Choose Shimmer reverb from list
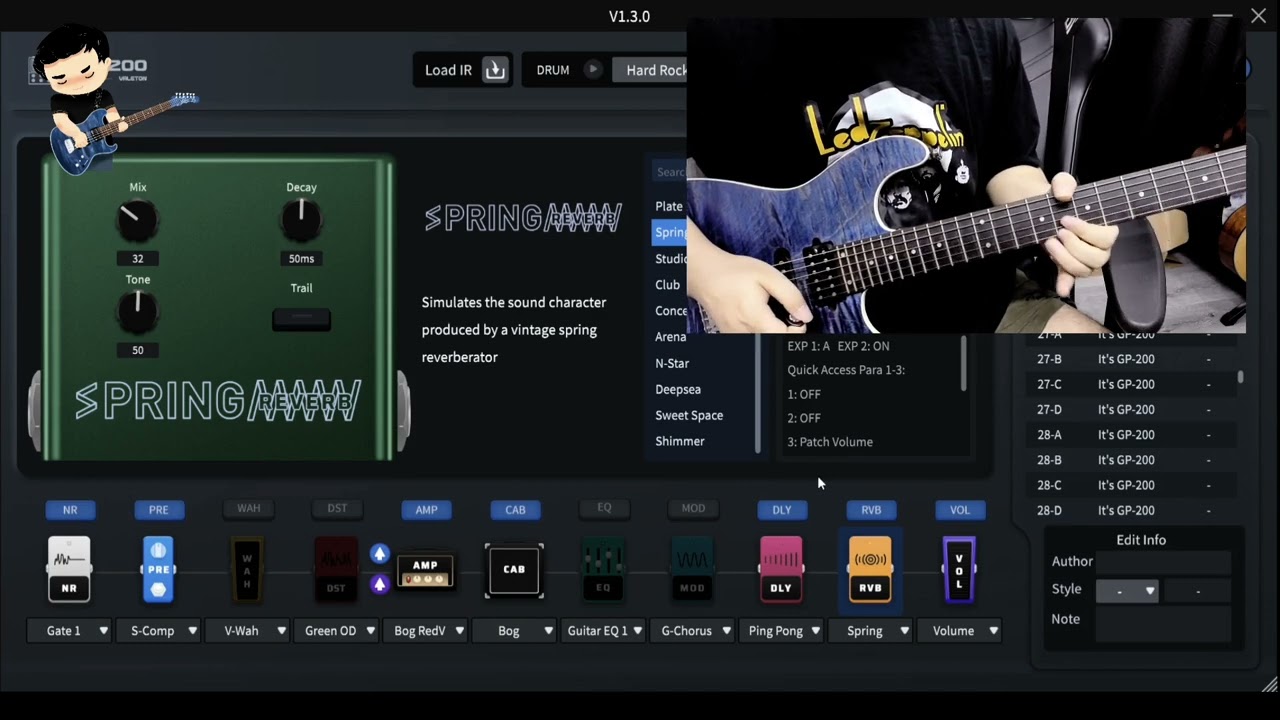Screen dimensions: 1280x720 tap(680, 441)
